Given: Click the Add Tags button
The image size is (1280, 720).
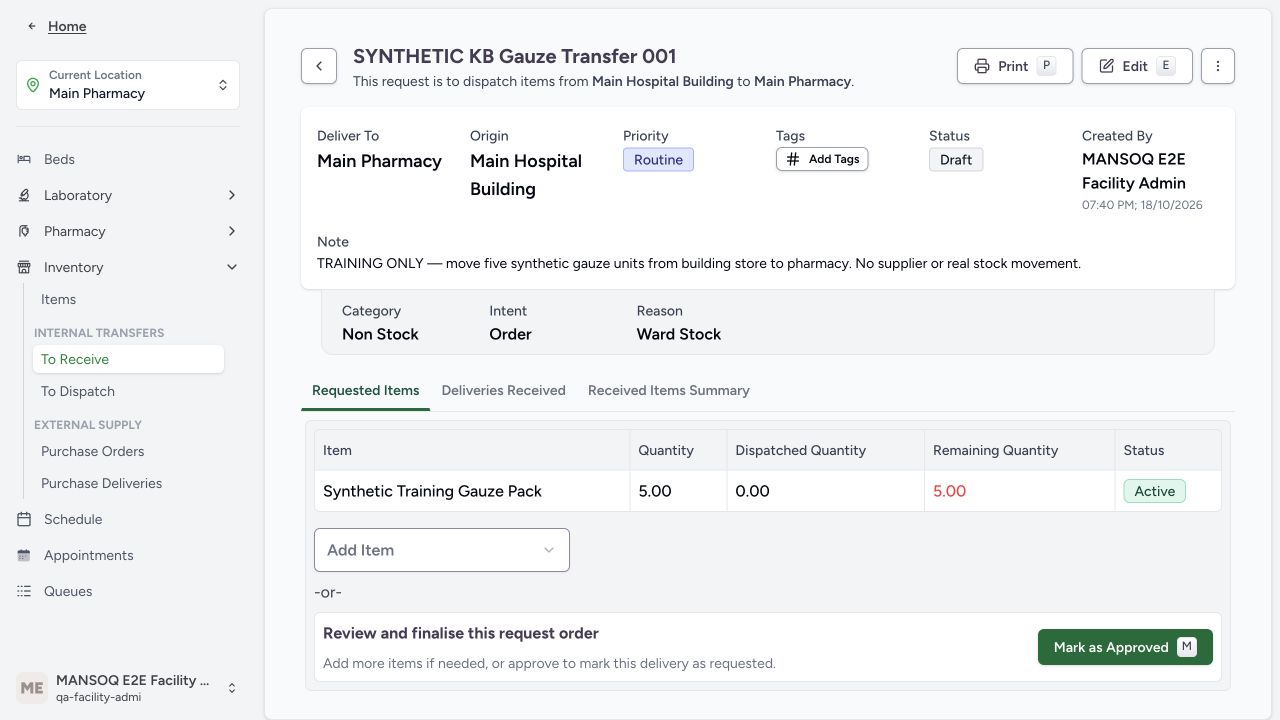Looking at the screenshot, I should [x=822, y=159].
